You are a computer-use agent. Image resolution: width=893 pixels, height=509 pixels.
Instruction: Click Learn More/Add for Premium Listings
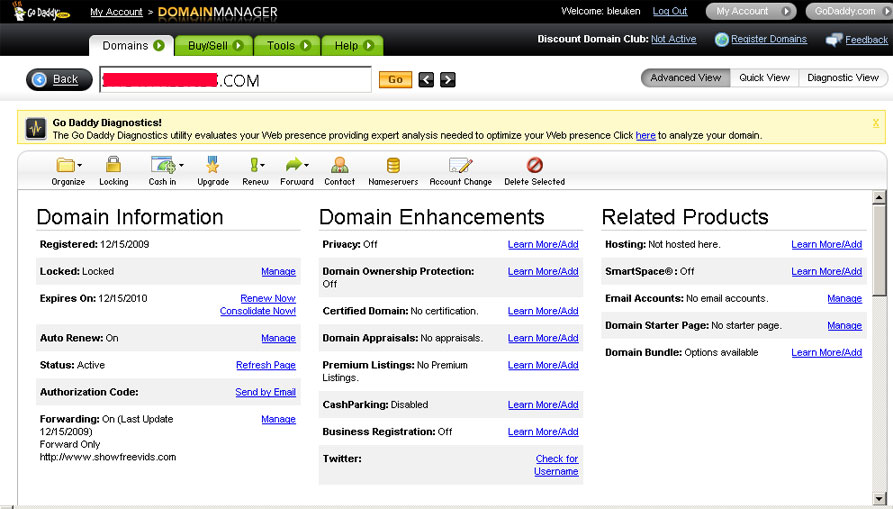point(543,365)
